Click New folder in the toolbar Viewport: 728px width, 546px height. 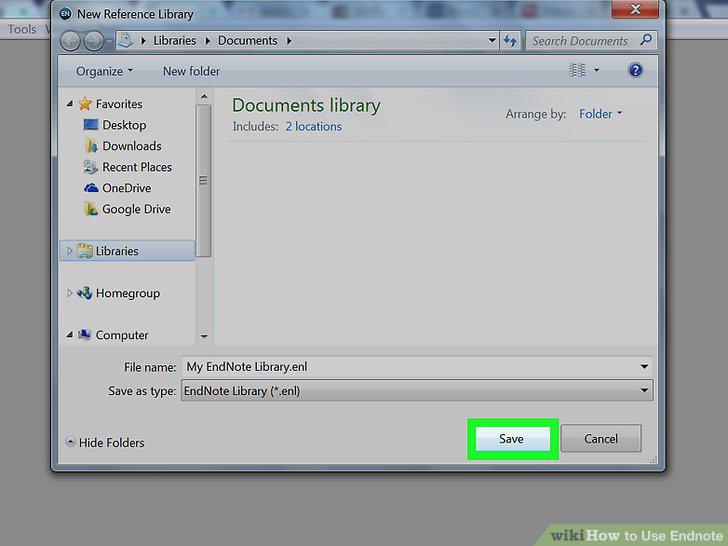[x=191, y=71]
